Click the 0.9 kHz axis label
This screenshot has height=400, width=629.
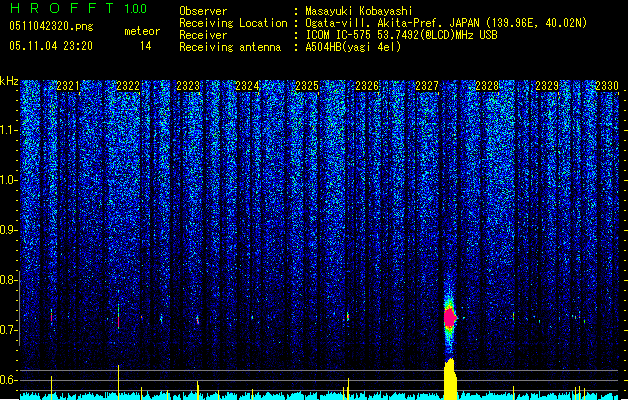point(8,230)
